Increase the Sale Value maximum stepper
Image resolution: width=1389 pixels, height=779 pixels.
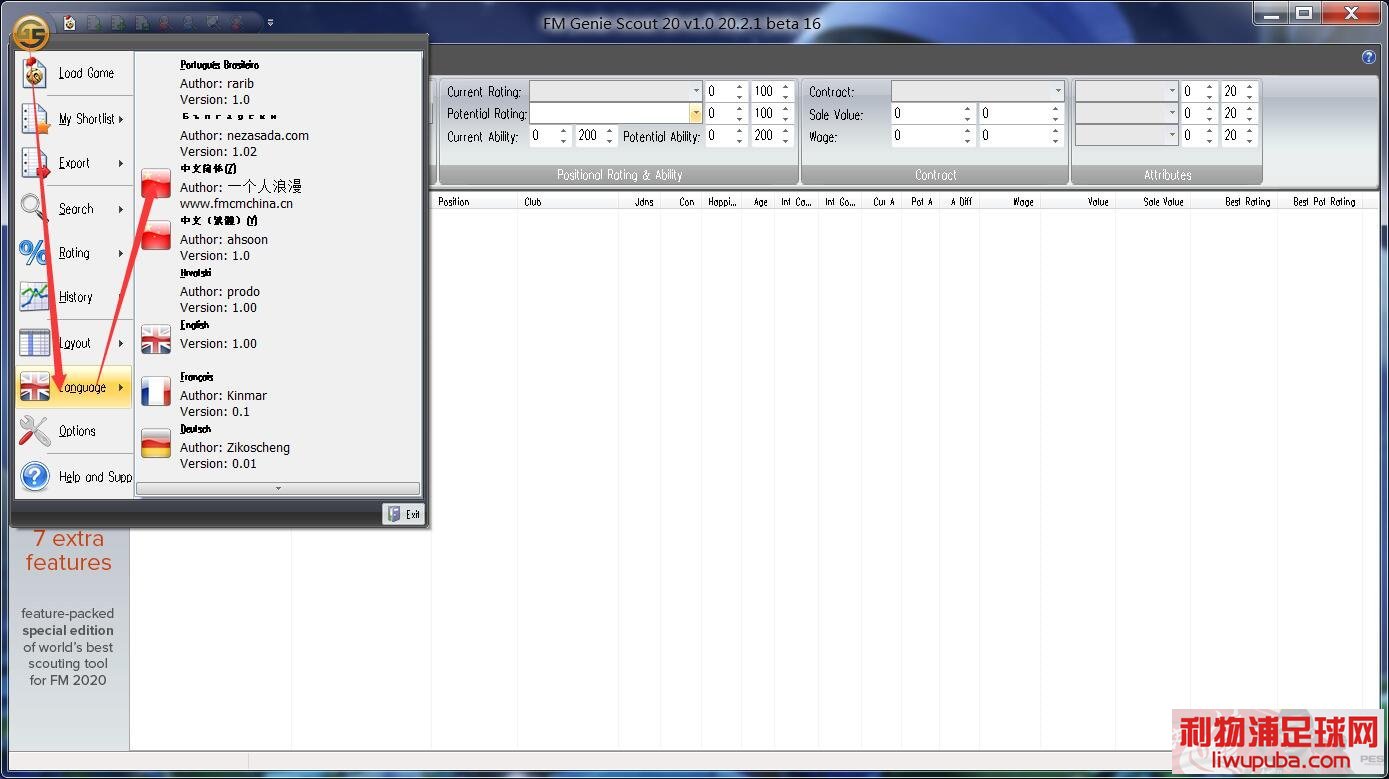tap(1056, 109)
